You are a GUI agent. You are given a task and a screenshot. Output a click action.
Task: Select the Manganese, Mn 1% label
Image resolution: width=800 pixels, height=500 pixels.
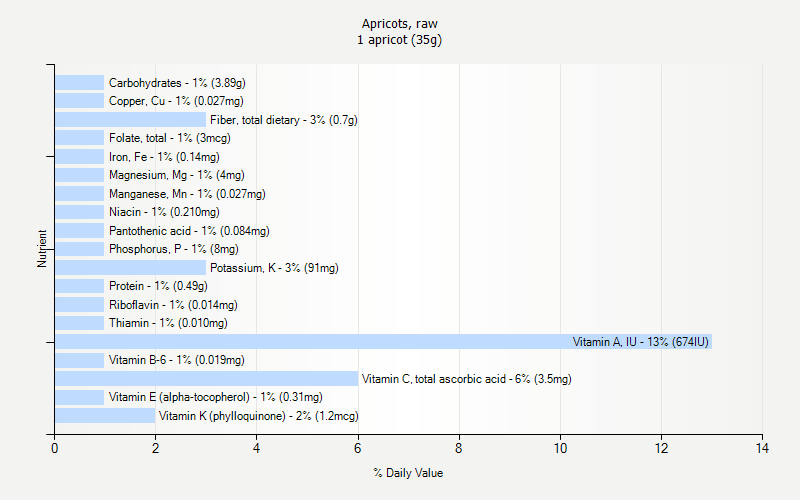187,194
